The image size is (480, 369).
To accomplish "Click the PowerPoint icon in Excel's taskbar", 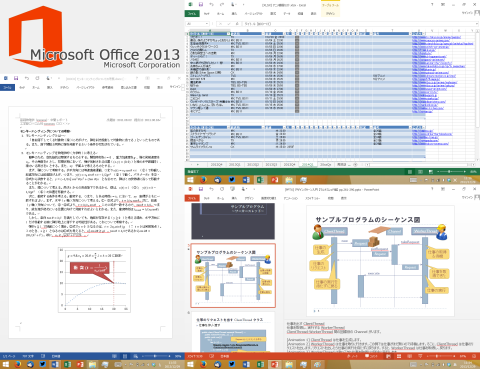I will tap(275, 180).
